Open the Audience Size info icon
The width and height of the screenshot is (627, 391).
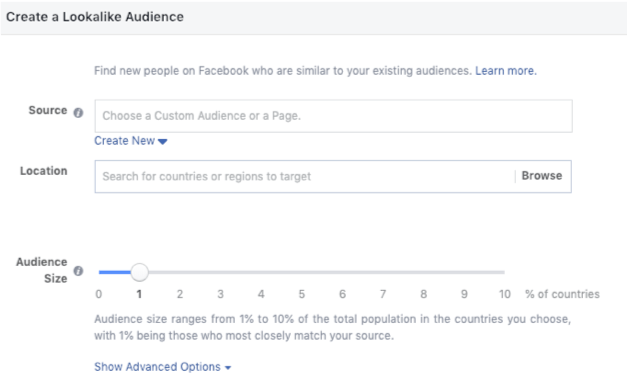pos(78,271)
